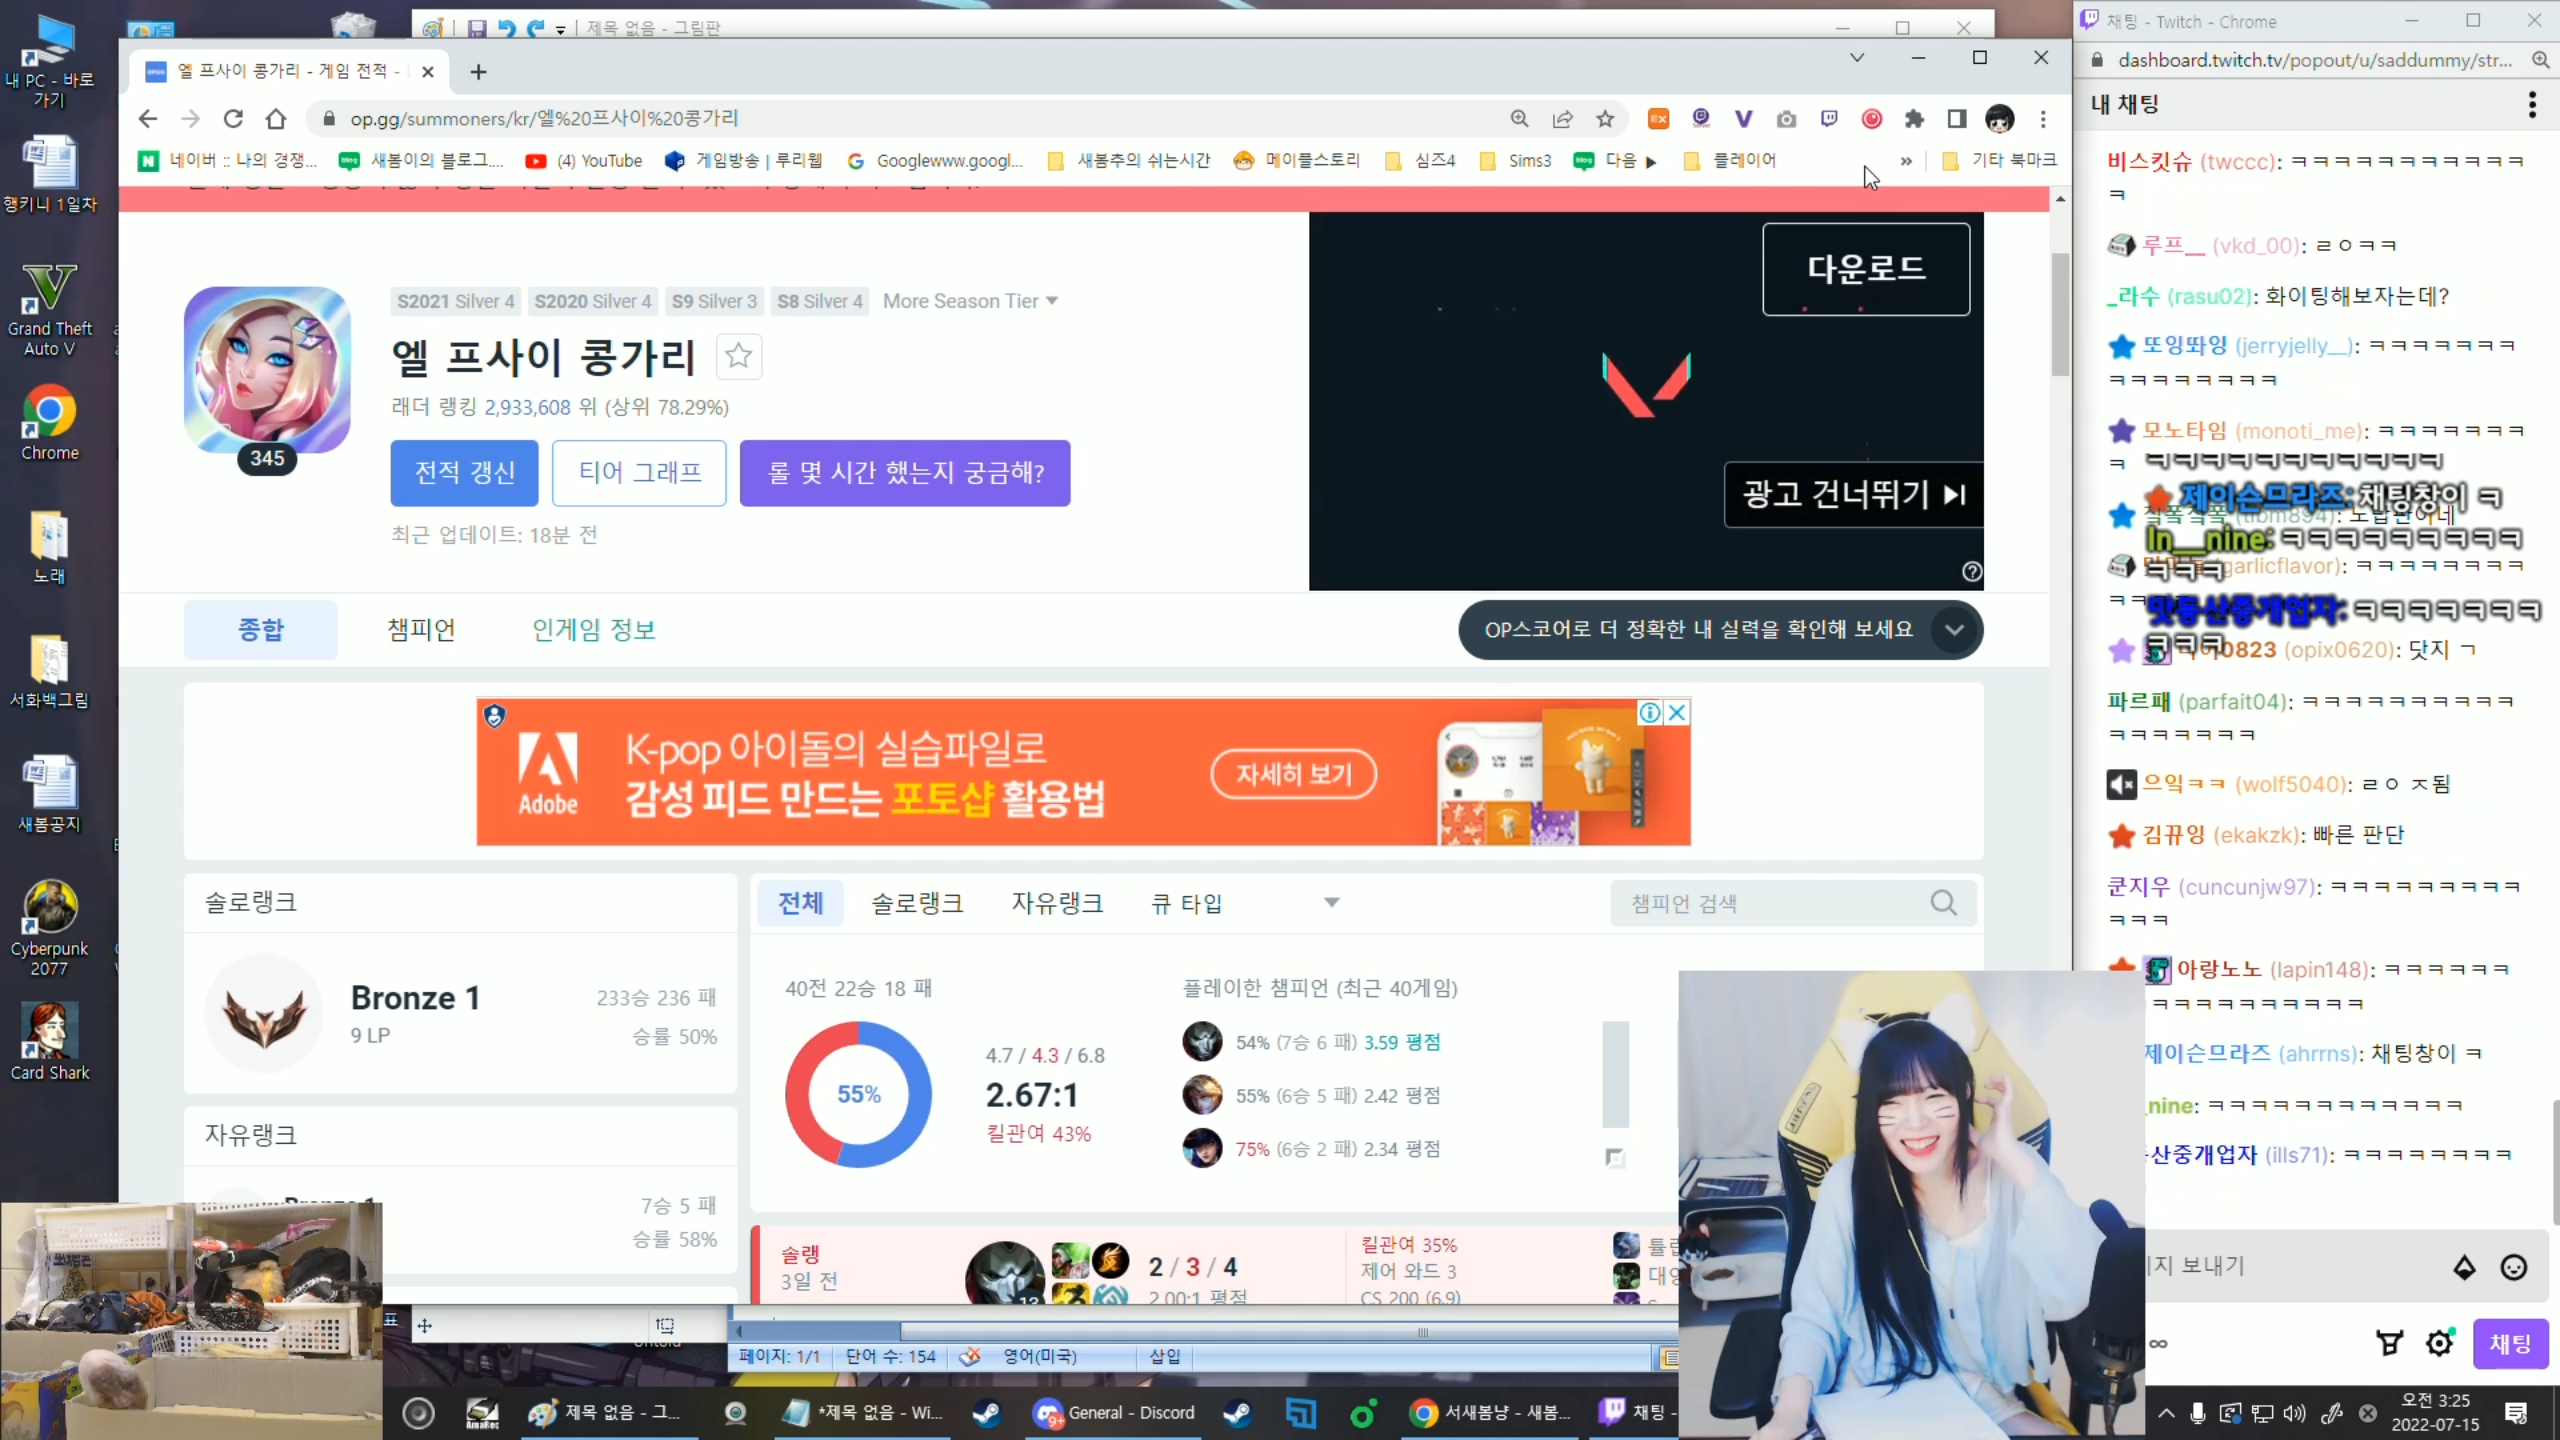
Task: Open chat settings gear in Twitch chat
Action: tap(2439, 1343)
